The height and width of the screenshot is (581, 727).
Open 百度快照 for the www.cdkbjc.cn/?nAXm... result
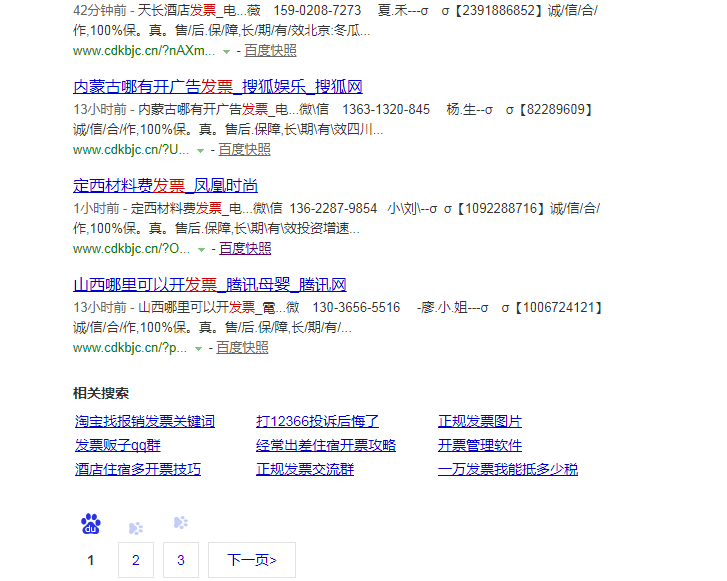[270, 51]
